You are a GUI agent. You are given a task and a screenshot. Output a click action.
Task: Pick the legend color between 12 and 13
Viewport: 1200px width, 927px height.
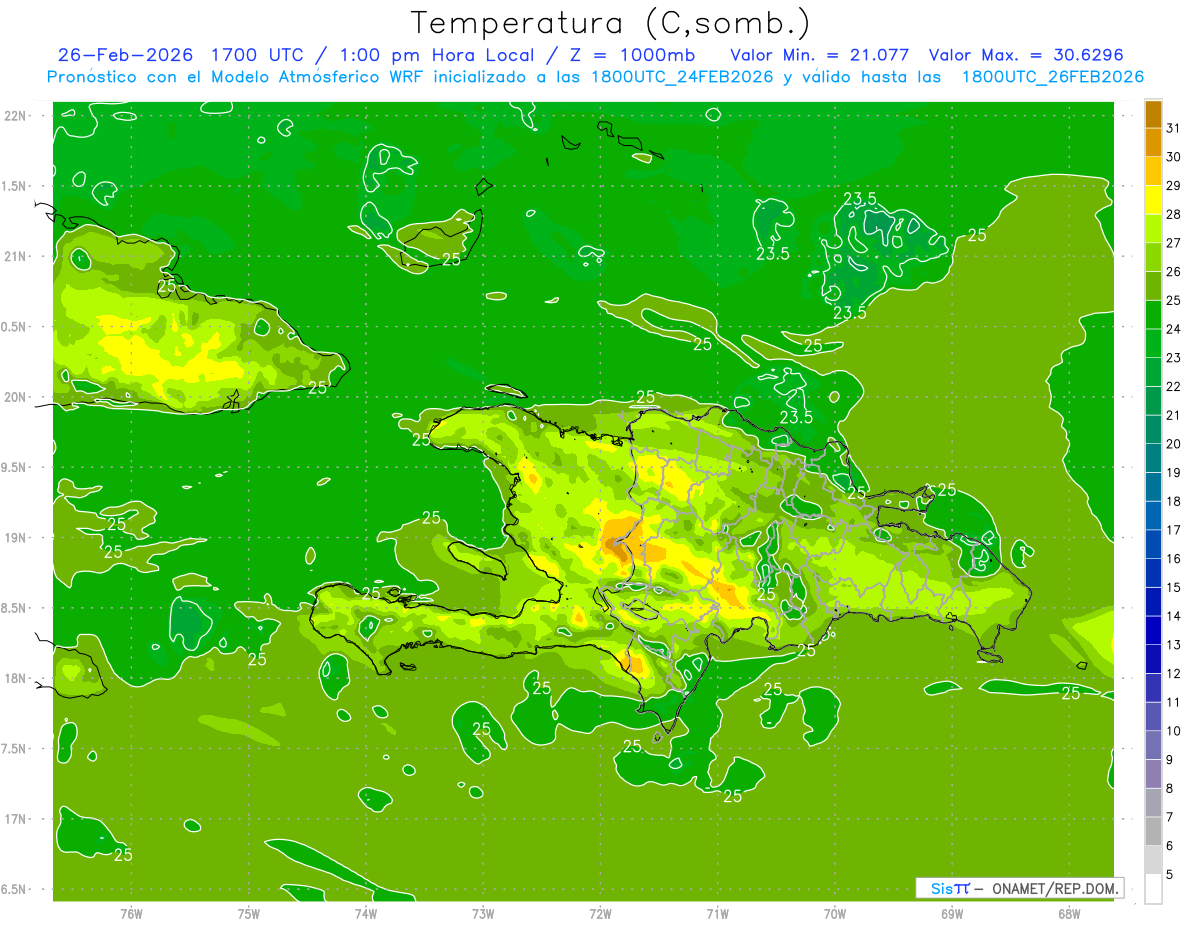coord(1153,660)
